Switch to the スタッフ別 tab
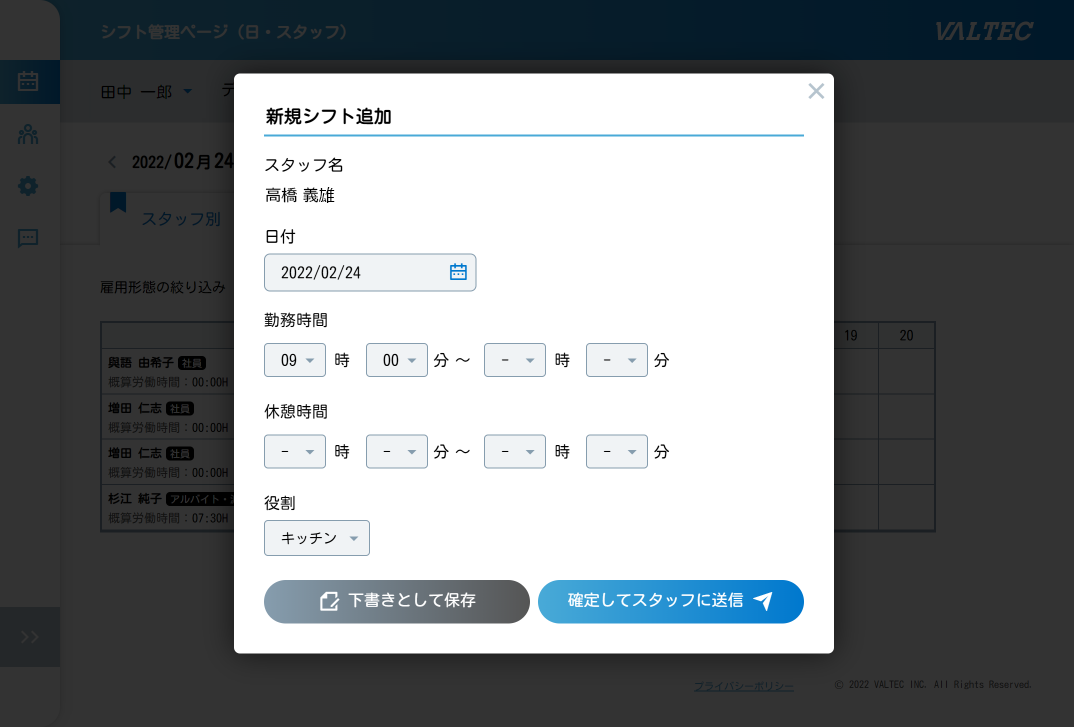Image resolution: width=1074 pixels, height=727 pixels. click(180, 218)
